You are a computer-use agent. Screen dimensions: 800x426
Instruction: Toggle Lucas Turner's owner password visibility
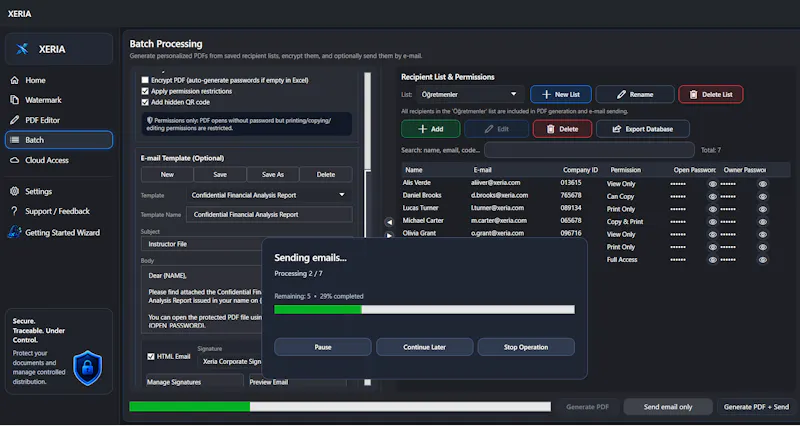point(762,209)
